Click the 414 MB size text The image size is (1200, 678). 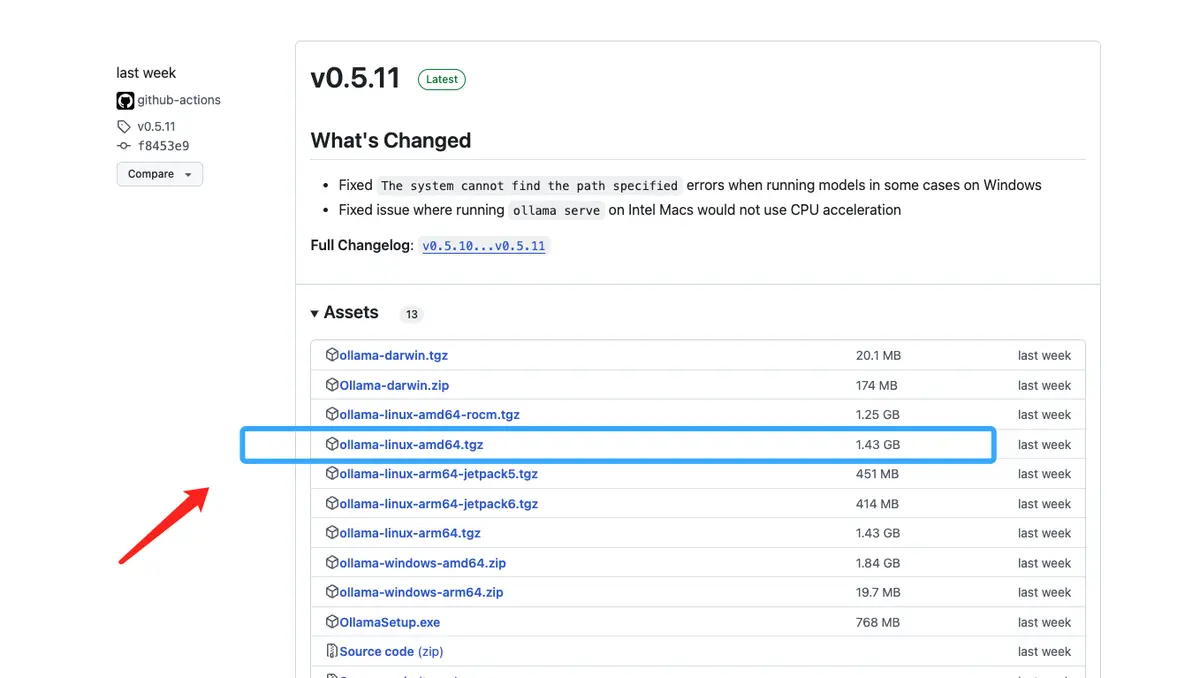(x=877, y=504)
